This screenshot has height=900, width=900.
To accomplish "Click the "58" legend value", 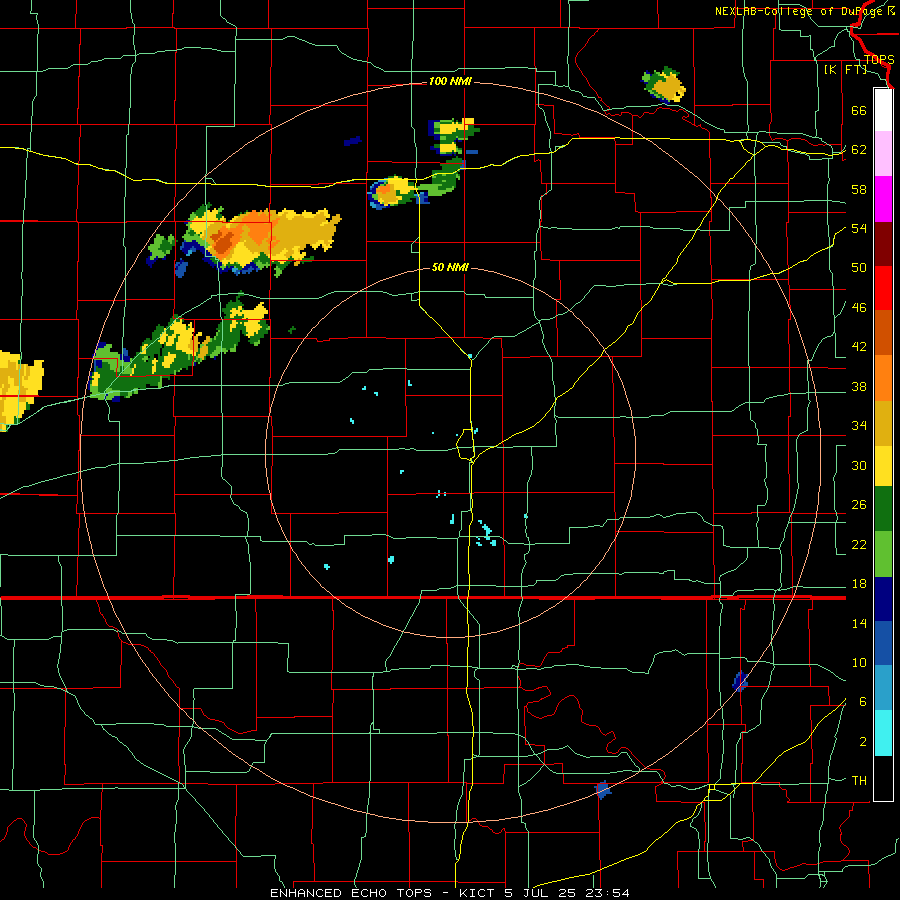I will pos(859,189).
